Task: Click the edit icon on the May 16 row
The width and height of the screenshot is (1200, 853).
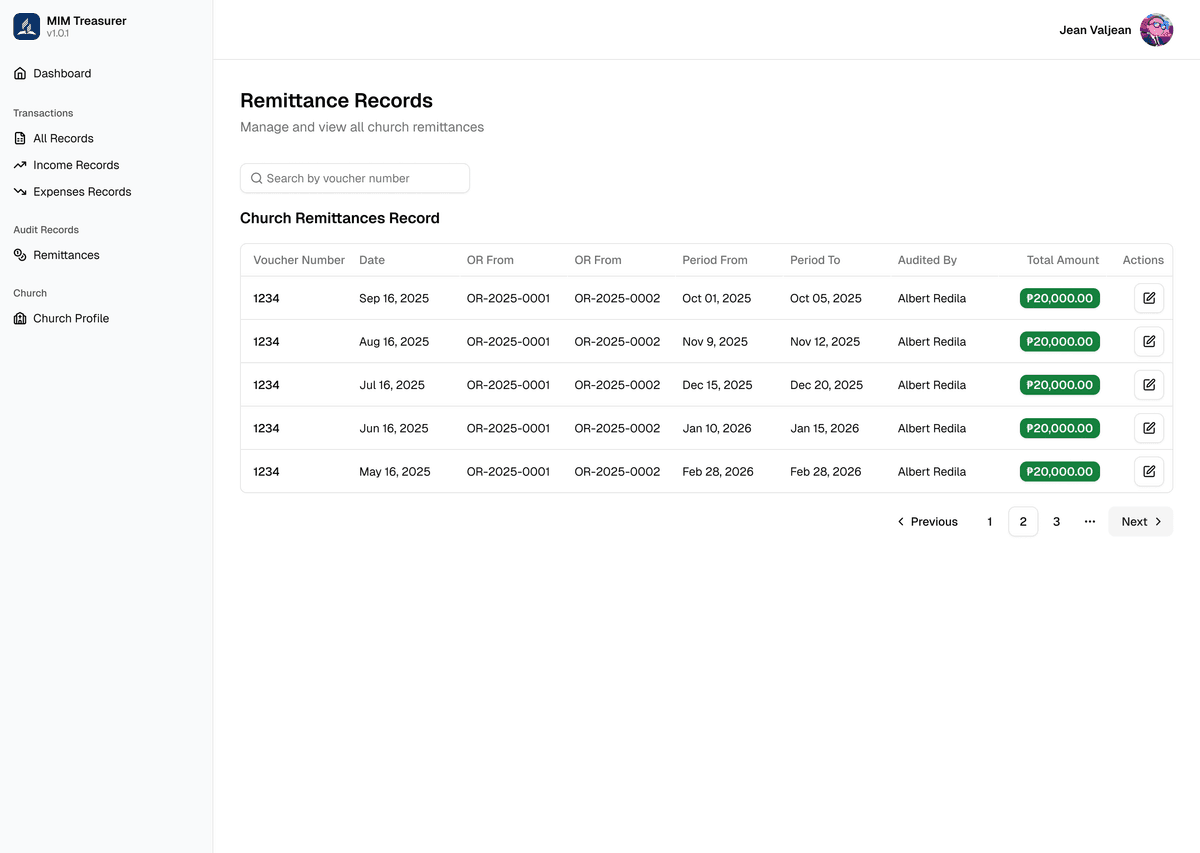Action: (1148, 471)
